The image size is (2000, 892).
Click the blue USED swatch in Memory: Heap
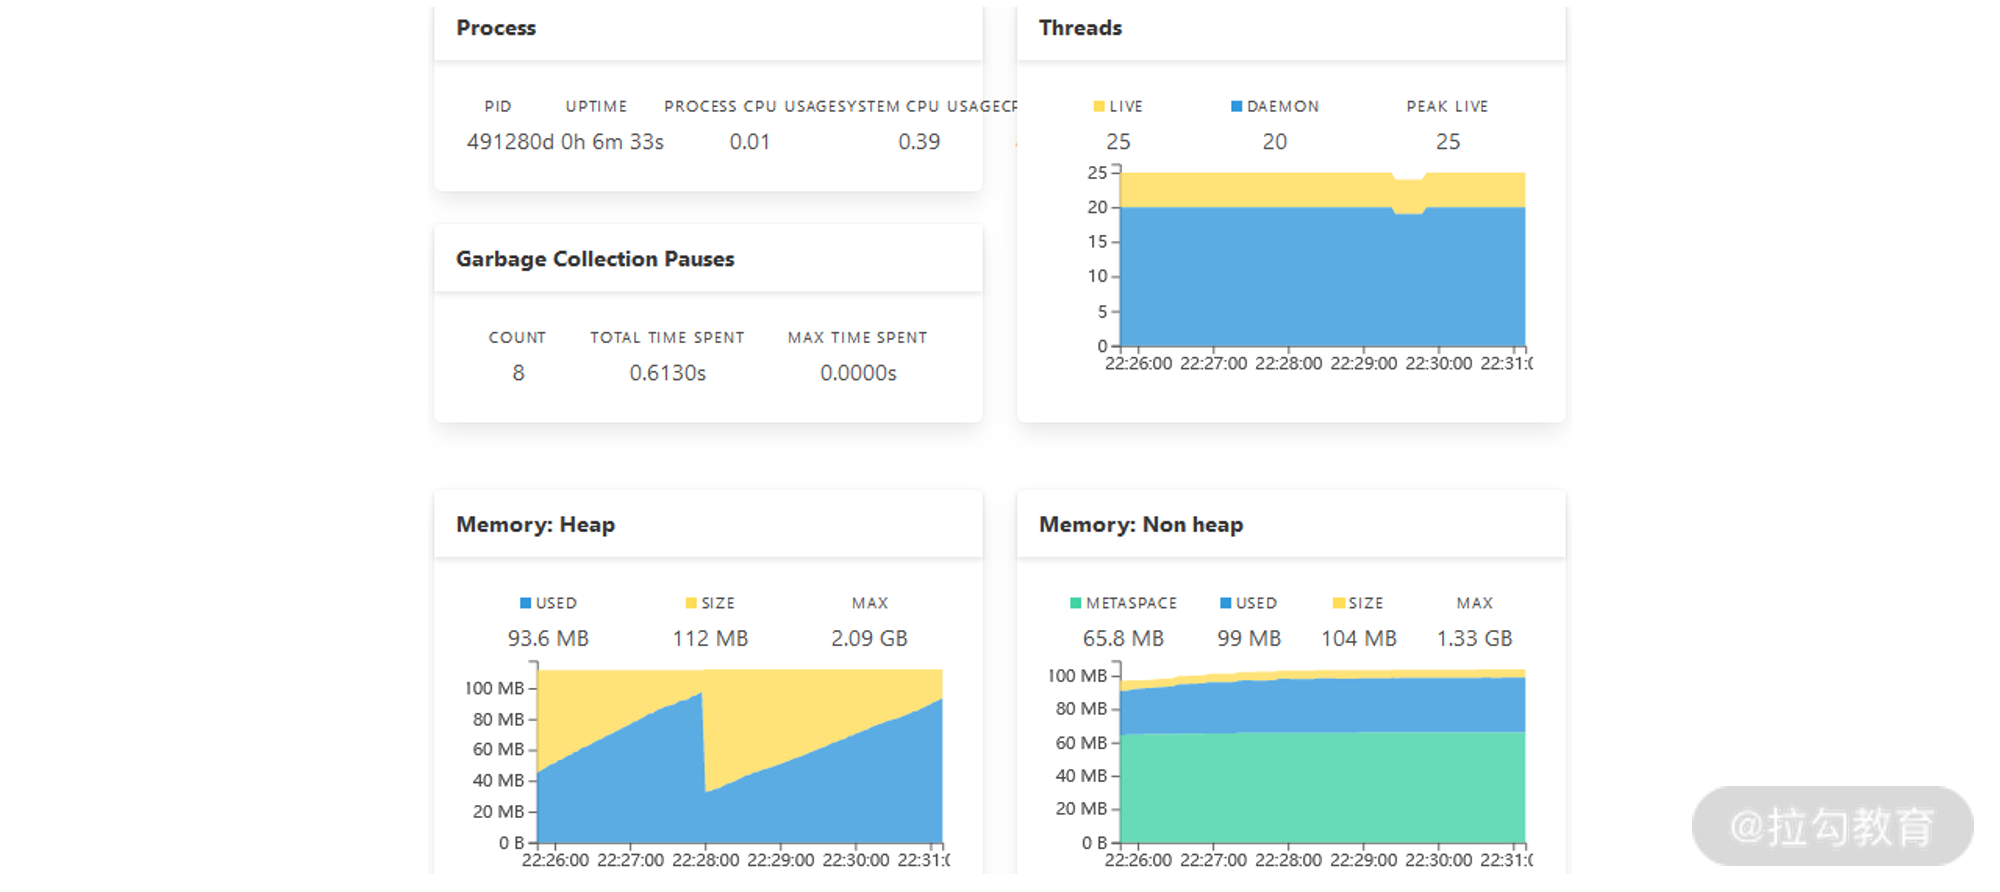[x=526, y=603]
